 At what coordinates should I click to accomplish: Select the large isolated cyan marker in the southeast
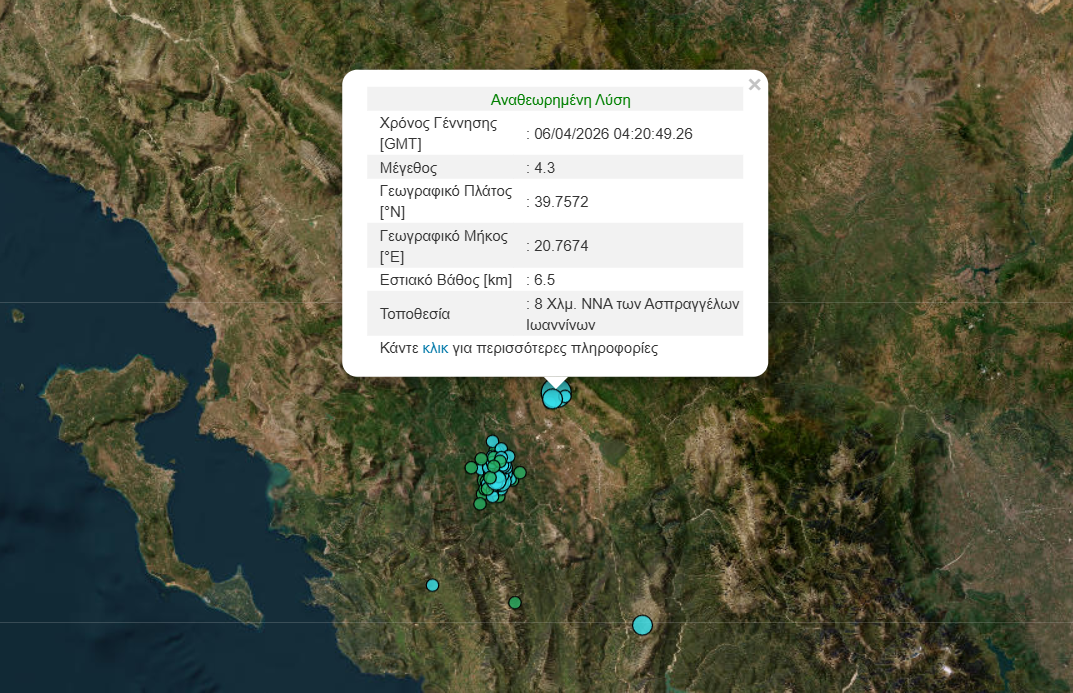642,625
